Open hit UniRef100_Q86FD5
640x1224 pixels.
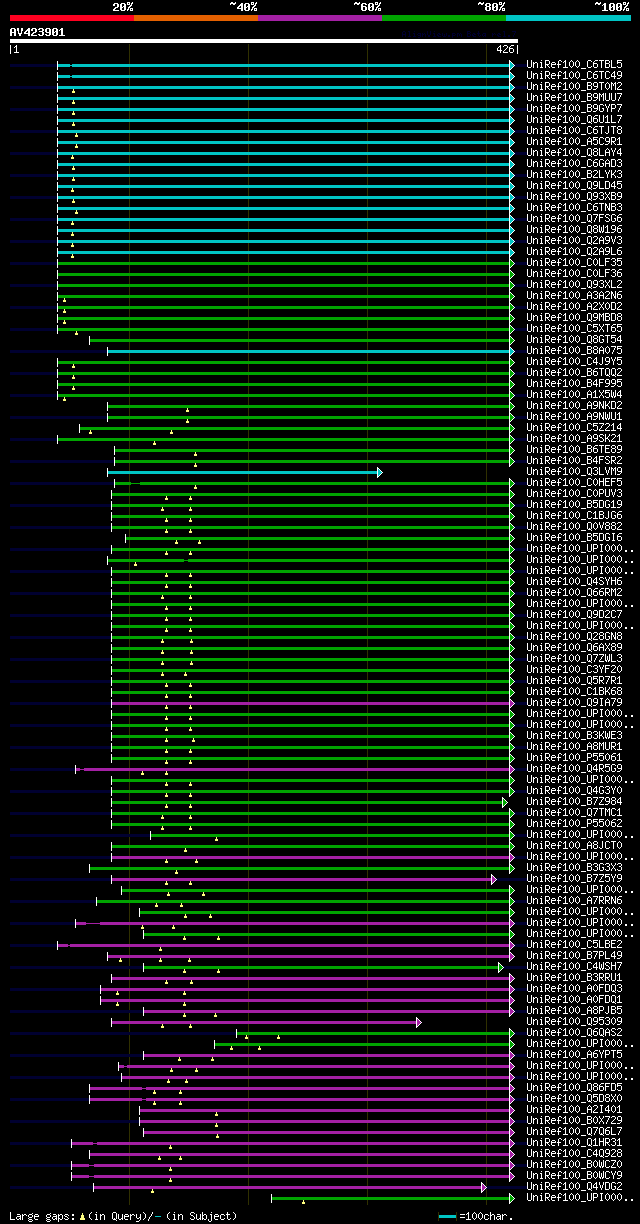(x=575, y=1088)
